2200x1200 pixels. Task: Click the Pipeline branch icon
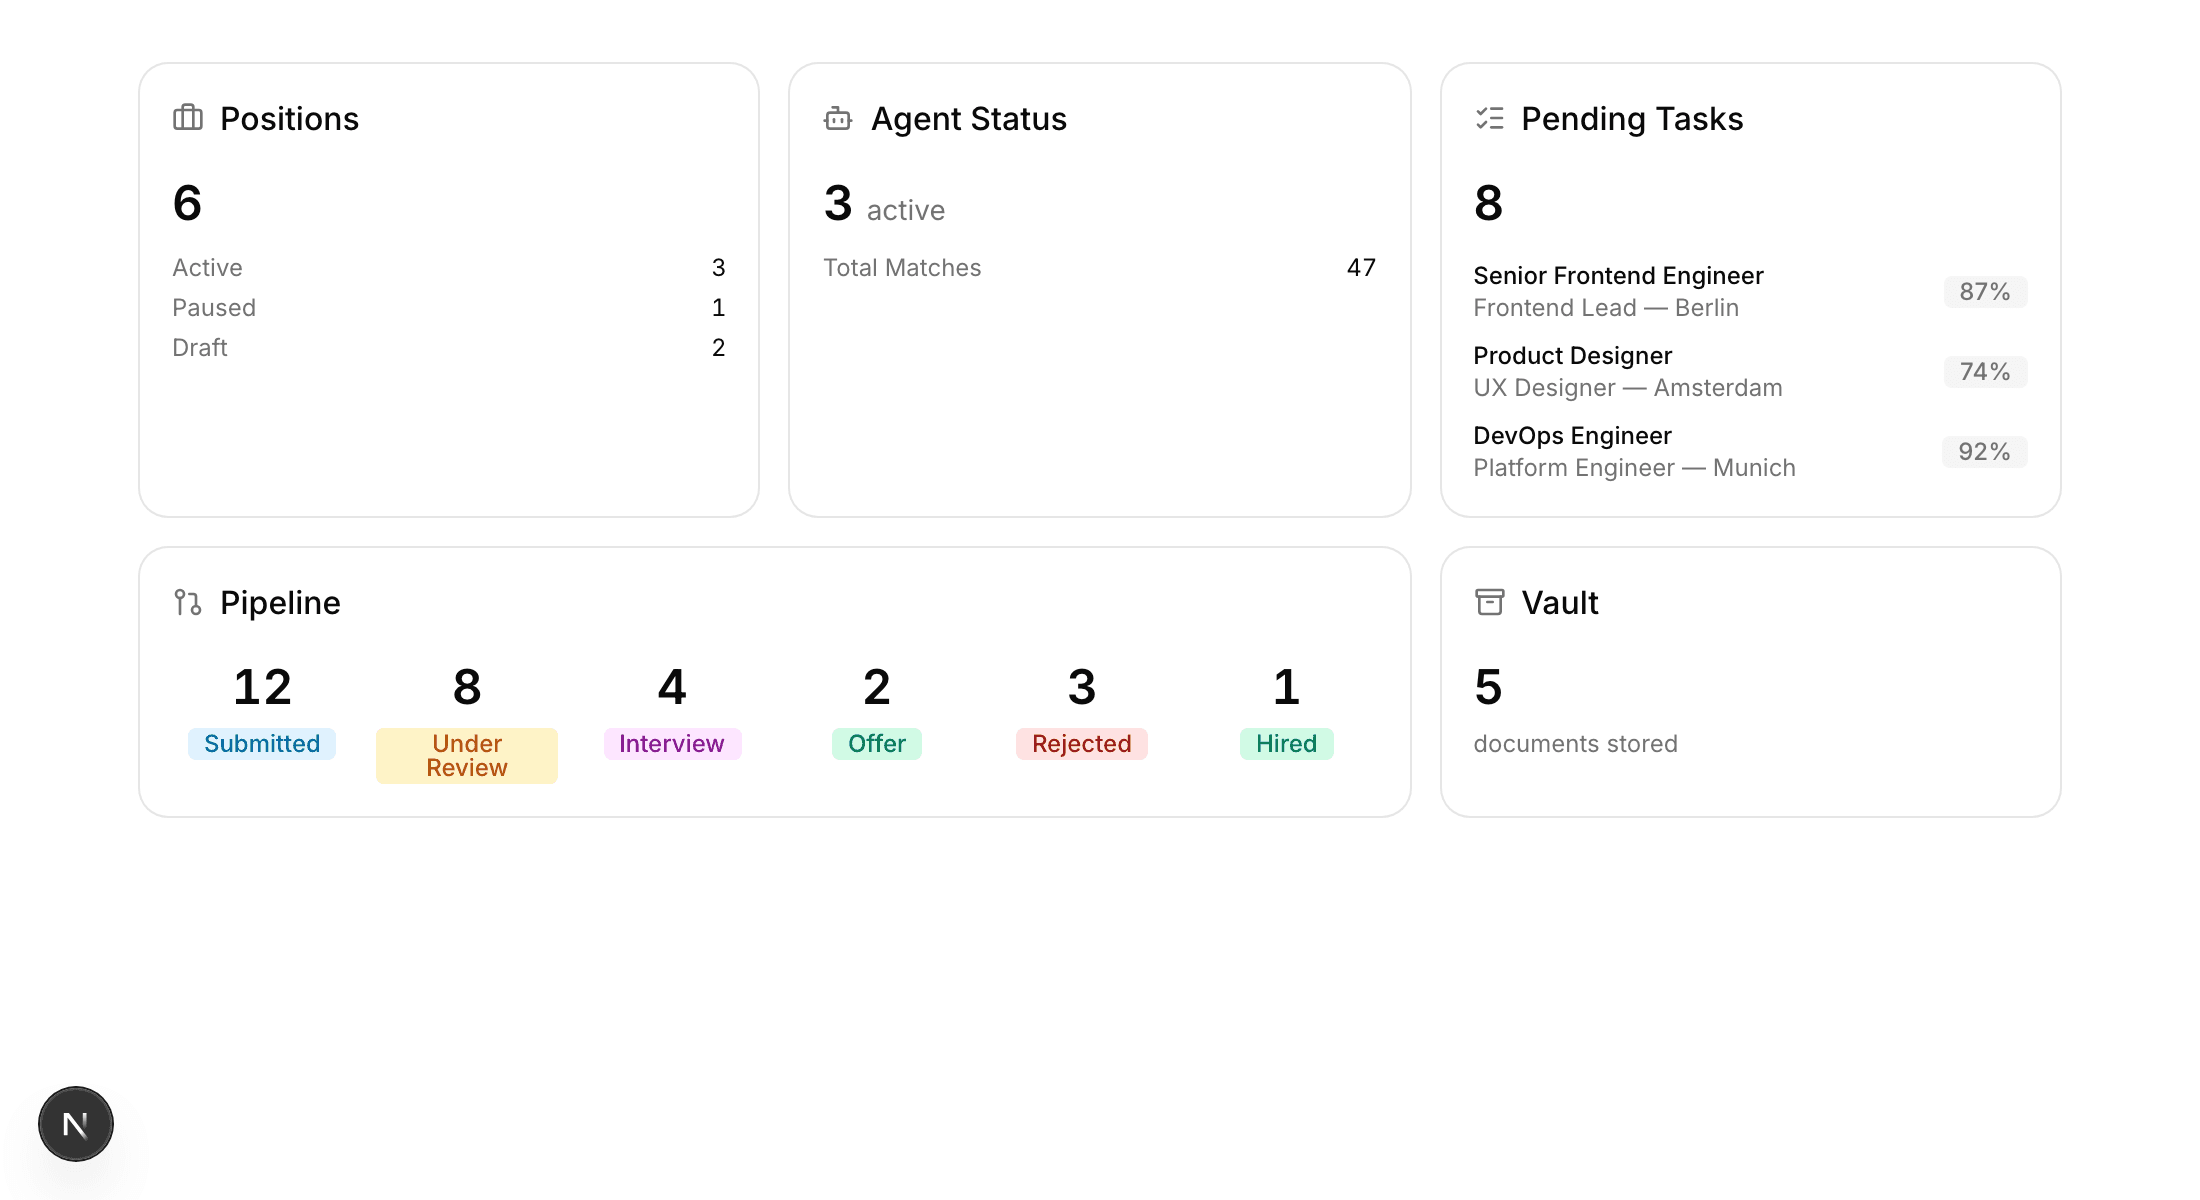(187, 602)
